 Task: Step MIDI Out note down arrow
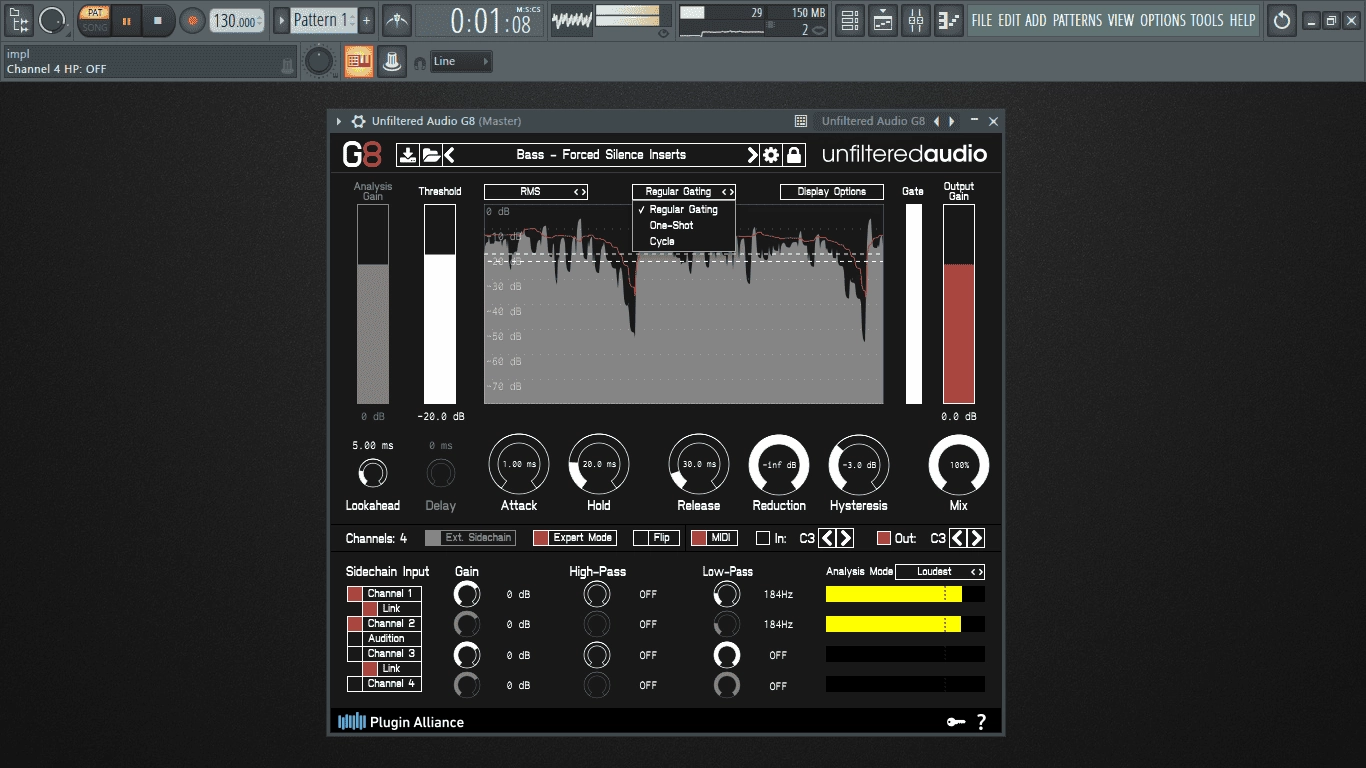coord(958,538)
